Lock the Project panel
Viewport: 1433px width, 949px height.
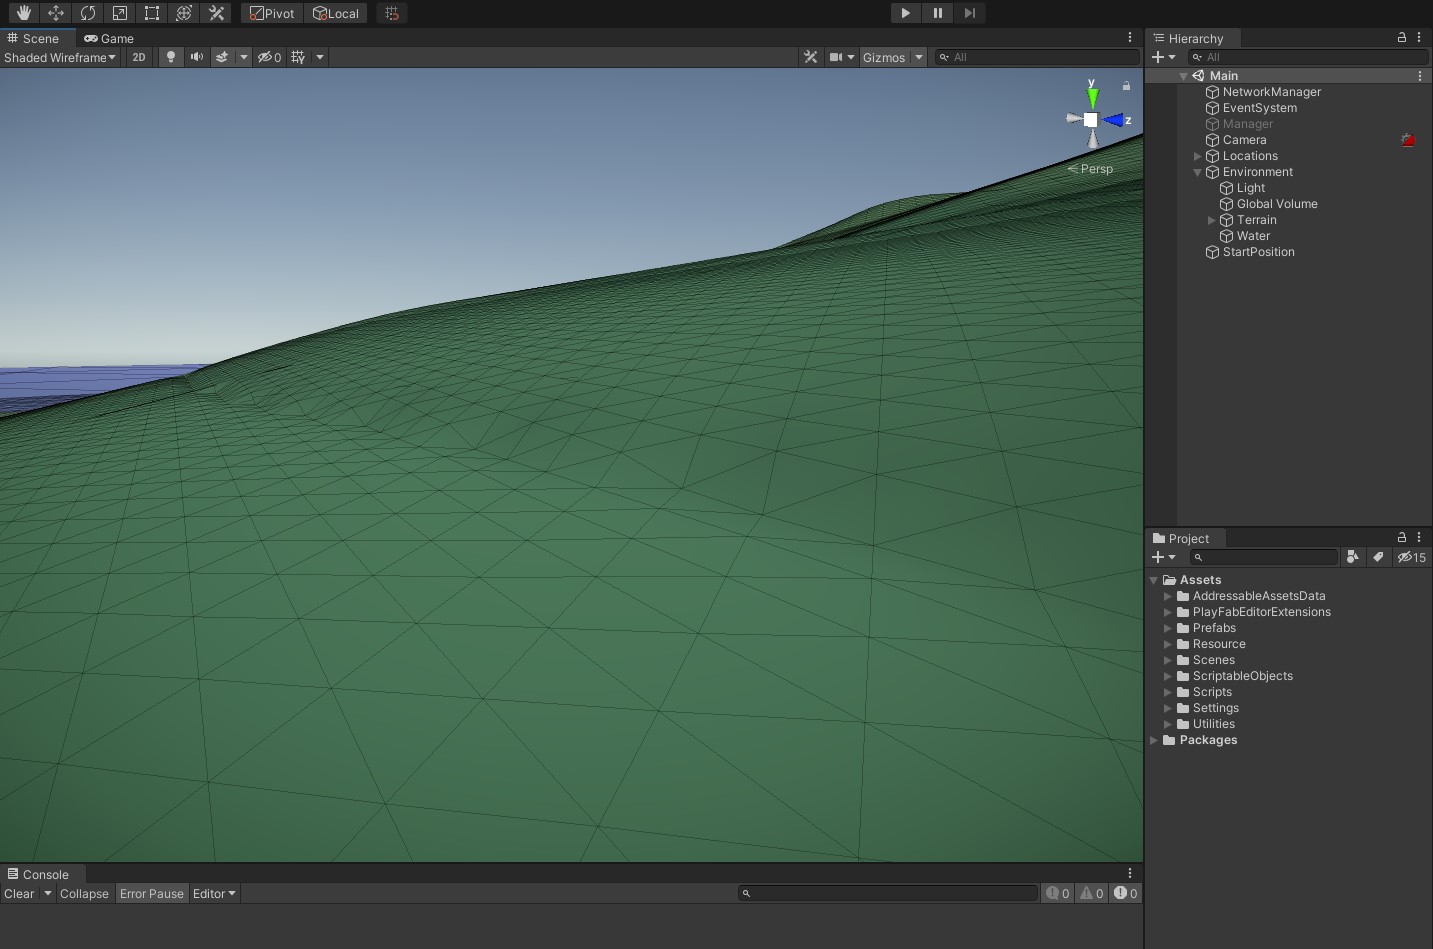(1402, 537)
